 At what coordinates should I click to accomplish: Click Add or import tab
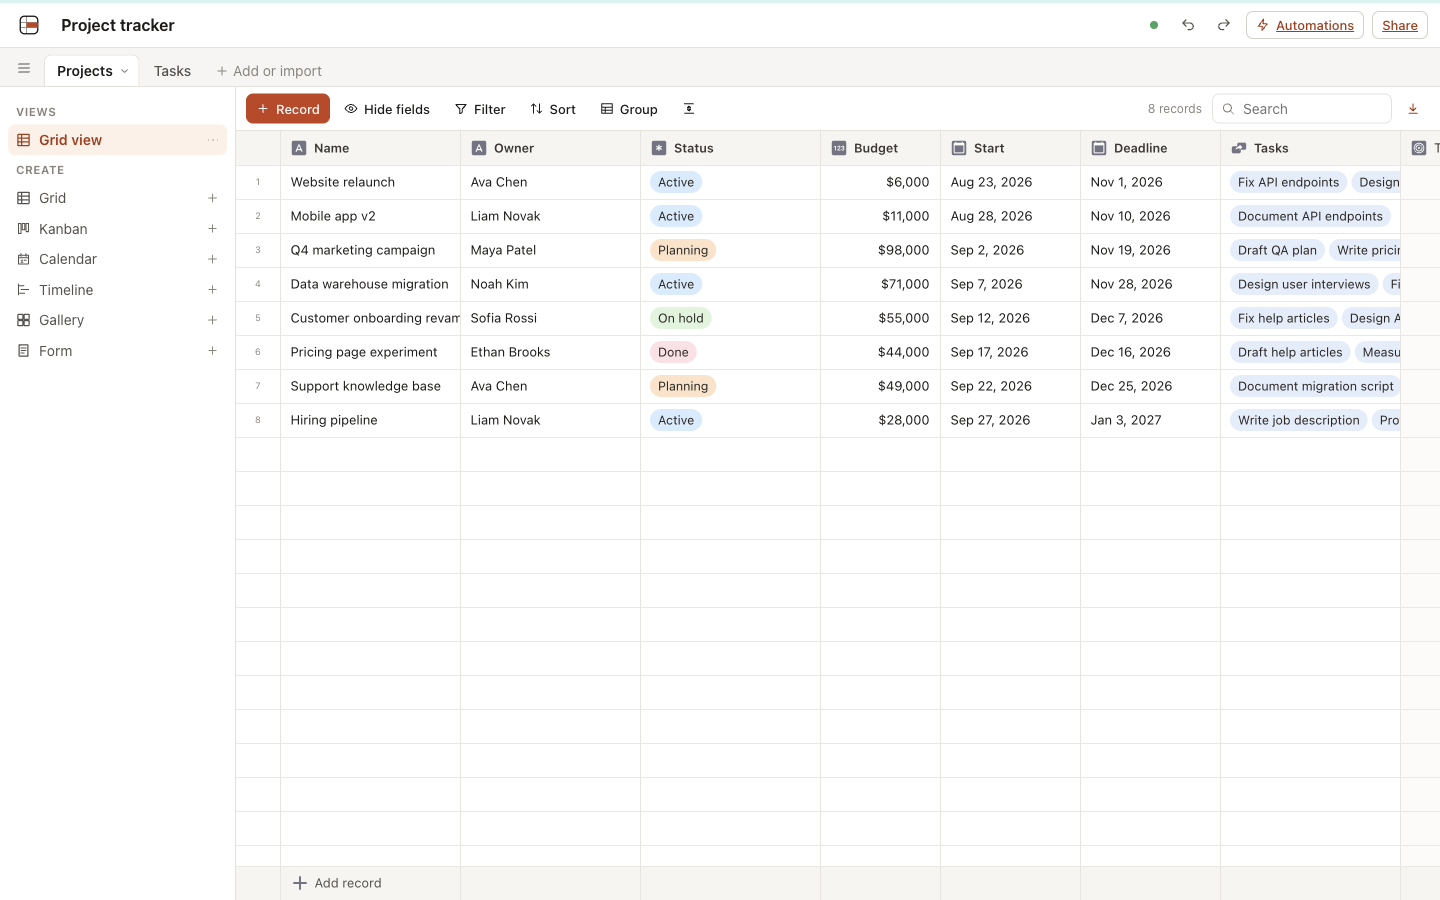[x=269, y=71]
